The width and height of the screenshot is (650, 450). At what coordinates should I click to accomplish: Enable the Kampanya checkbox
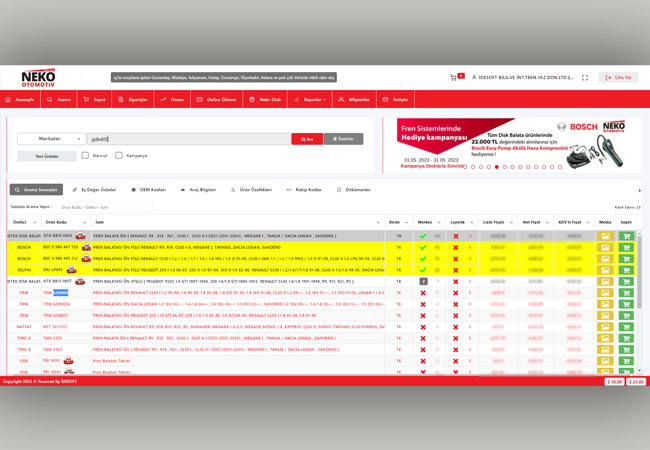coord(119,155)
